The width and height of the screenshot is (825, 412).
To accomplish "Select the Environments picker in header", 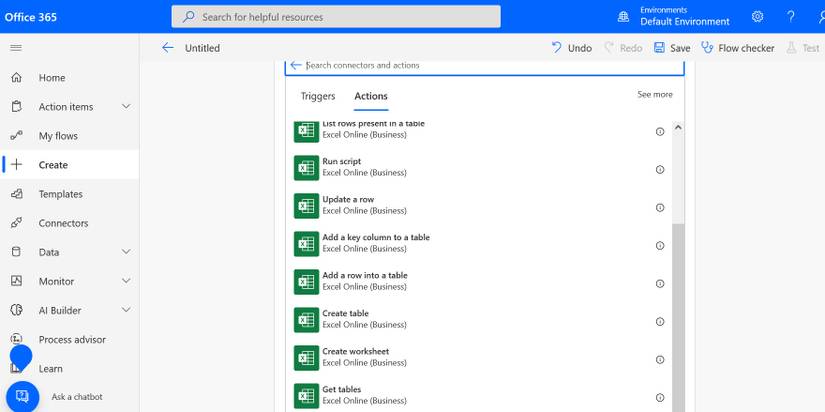I will point(685,16).
